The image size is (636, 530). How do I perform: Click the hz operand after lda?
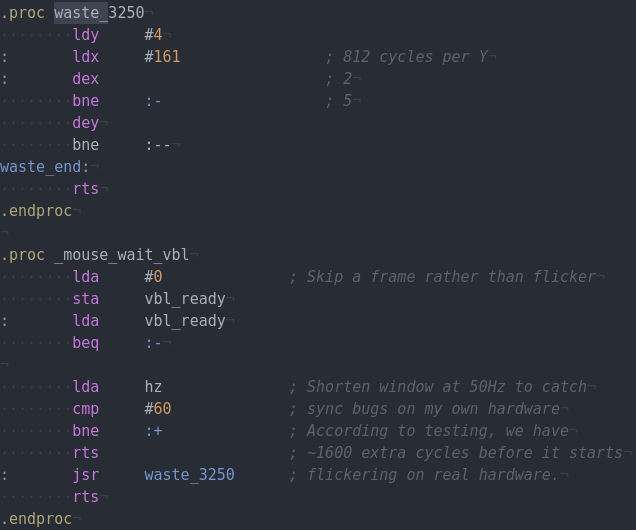point(153,386)
